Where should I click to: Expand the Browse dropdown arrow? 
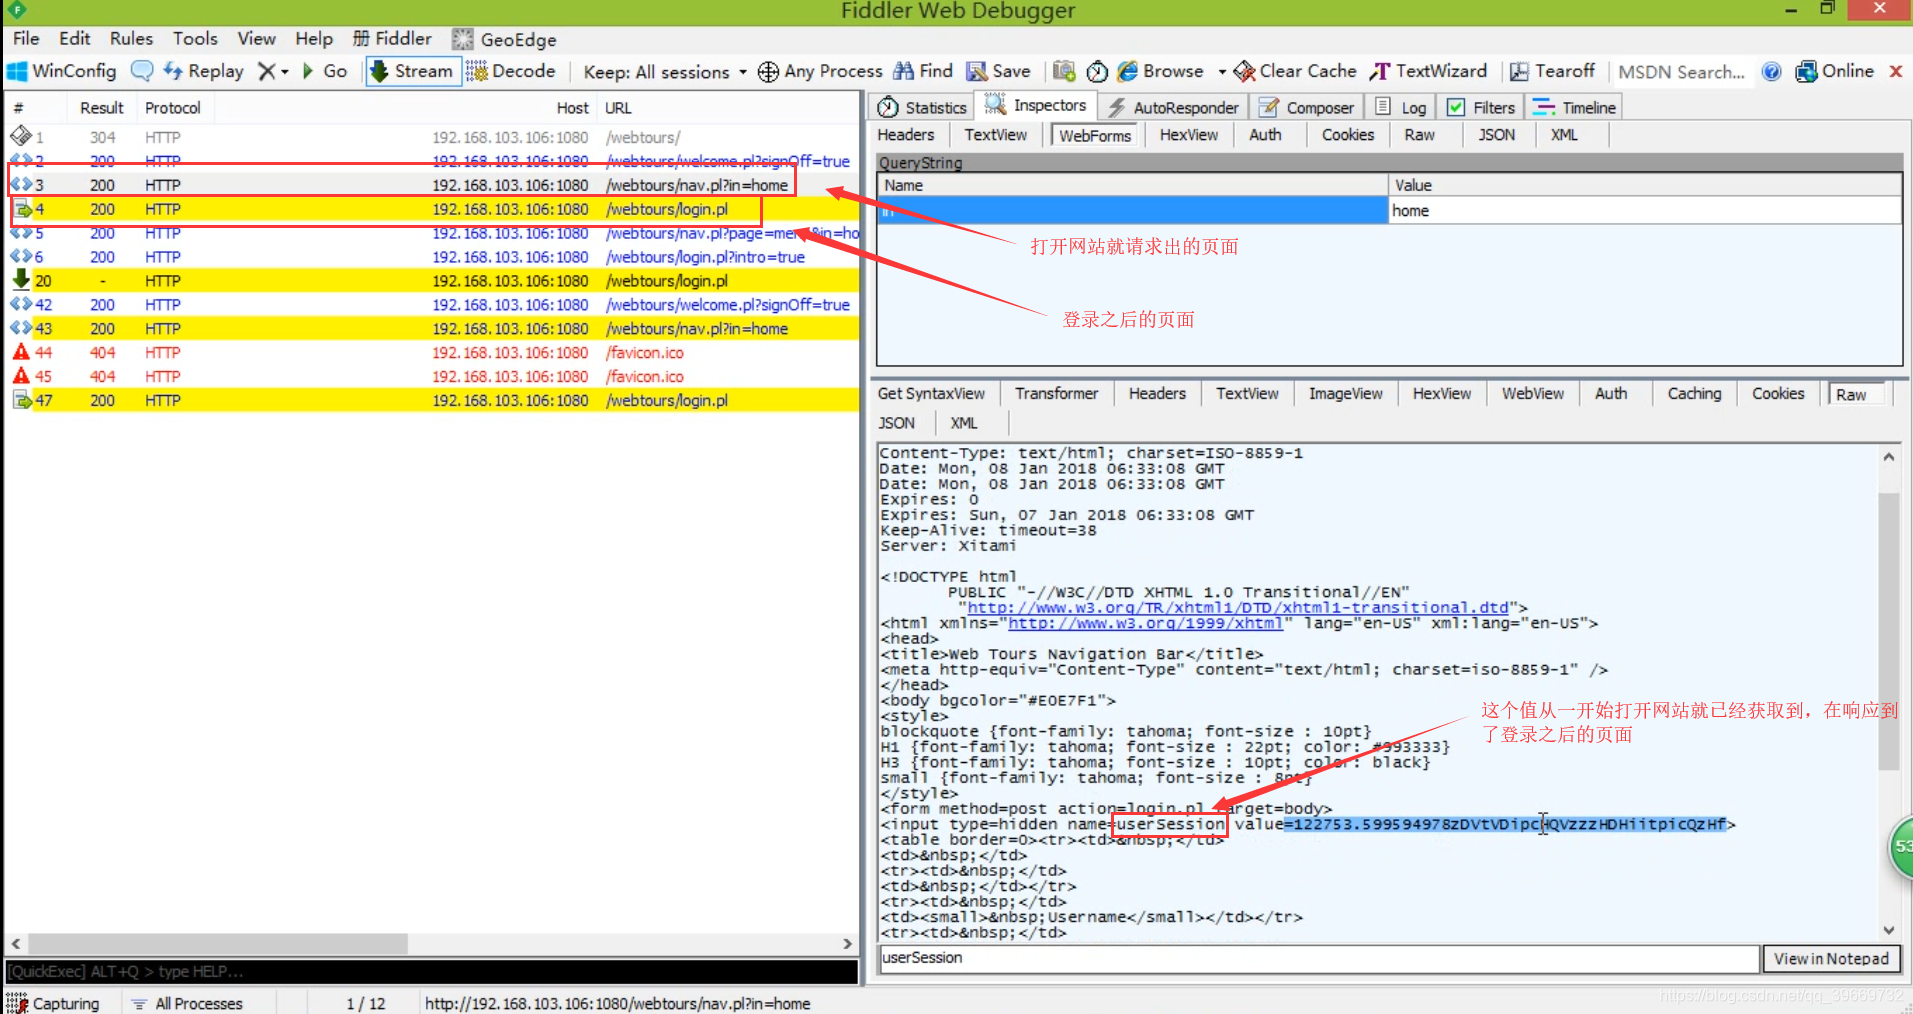1221,72
